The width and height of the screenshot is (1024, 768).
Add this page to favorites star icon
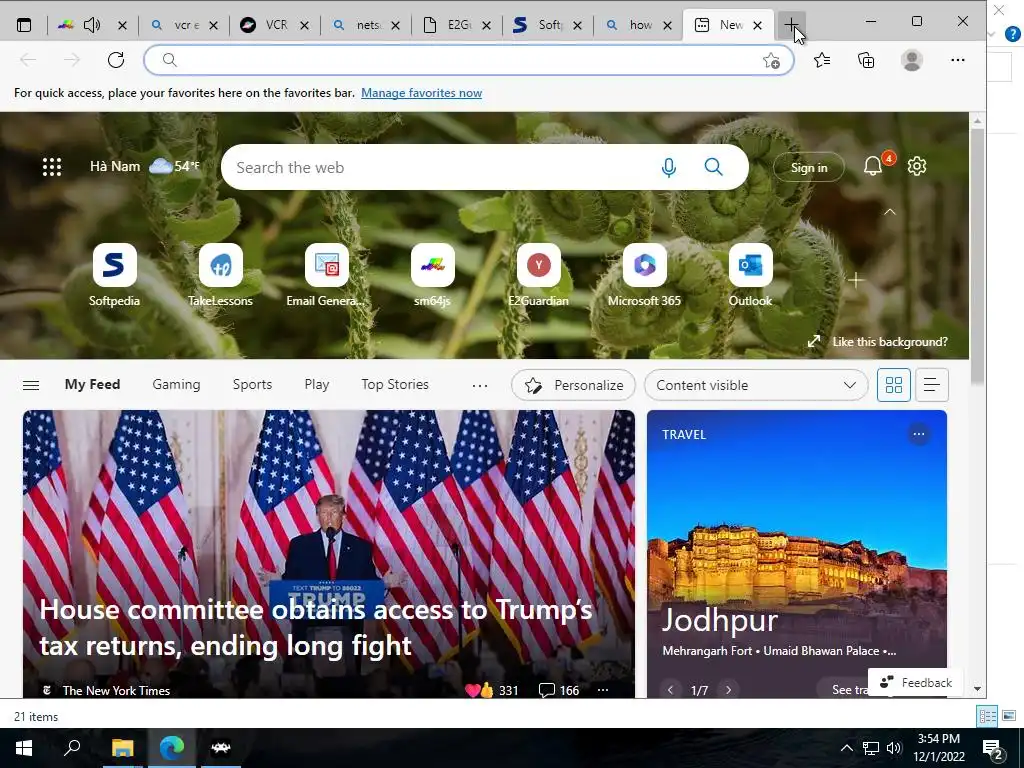click(771, 61)
